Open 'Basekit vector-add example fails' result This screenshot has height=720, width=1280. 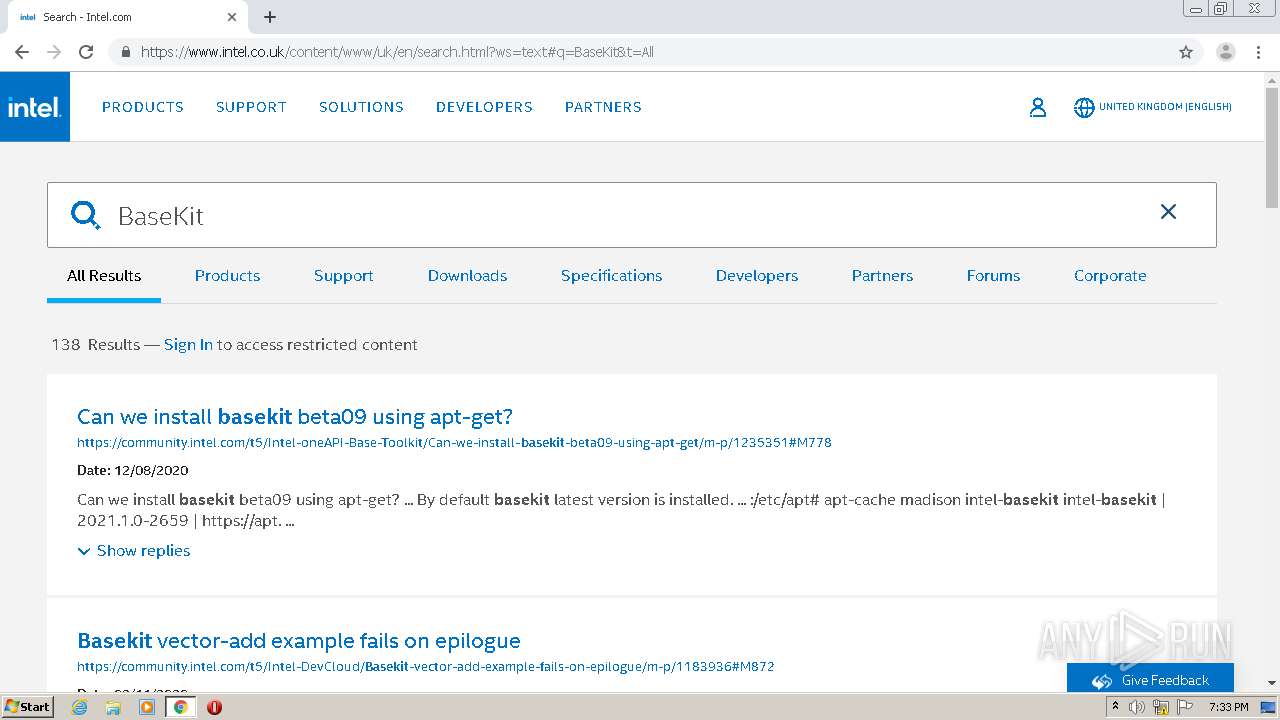click(x=299, y=641)
